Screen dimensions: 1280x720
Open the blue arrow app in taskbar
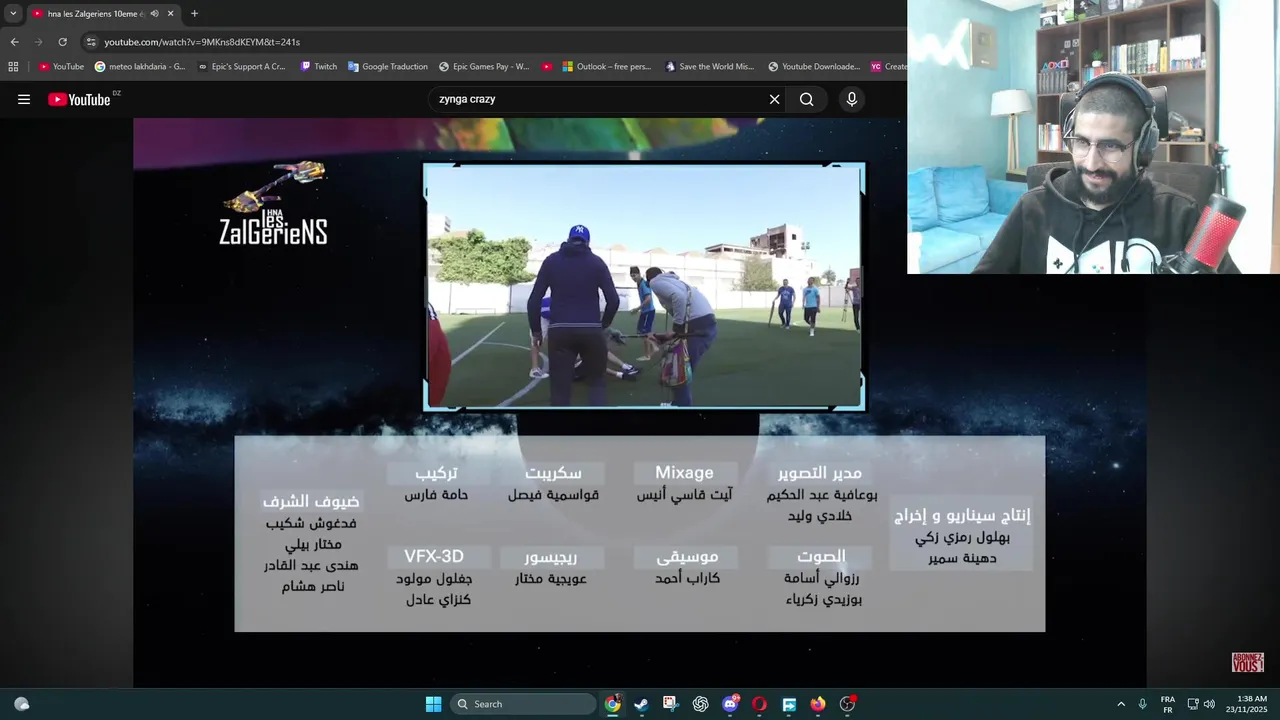point(789,704)
